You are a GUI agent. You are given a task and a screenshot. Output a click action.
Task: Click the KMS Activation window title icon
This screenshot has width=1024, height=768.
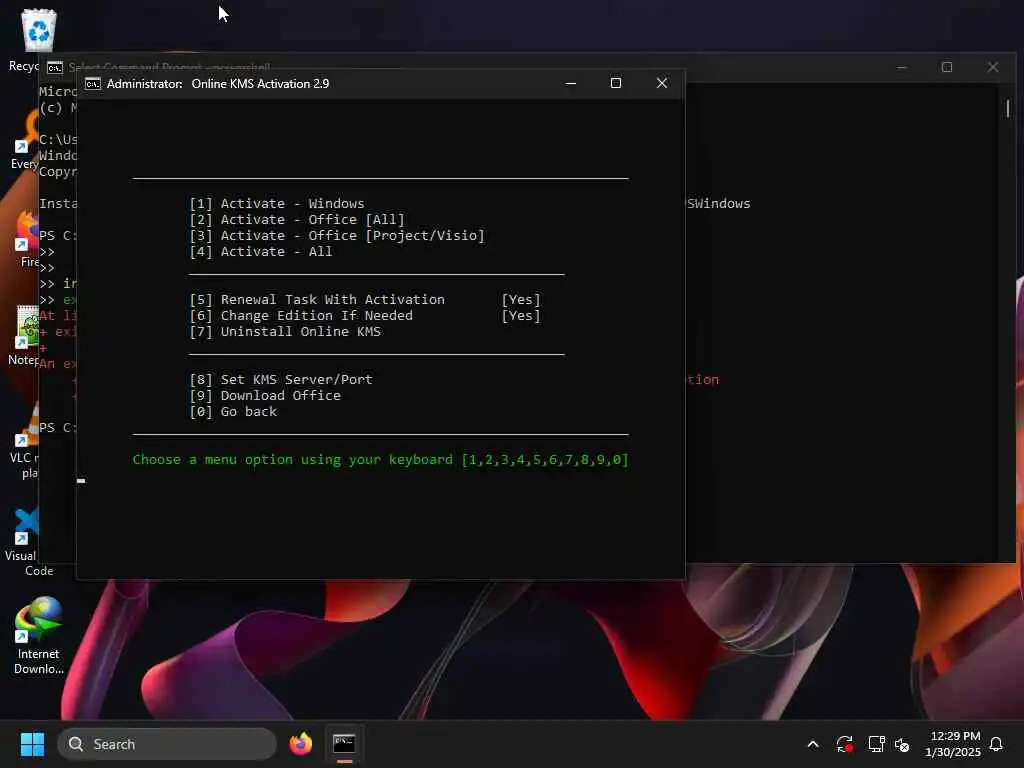[x=93, y=84]
